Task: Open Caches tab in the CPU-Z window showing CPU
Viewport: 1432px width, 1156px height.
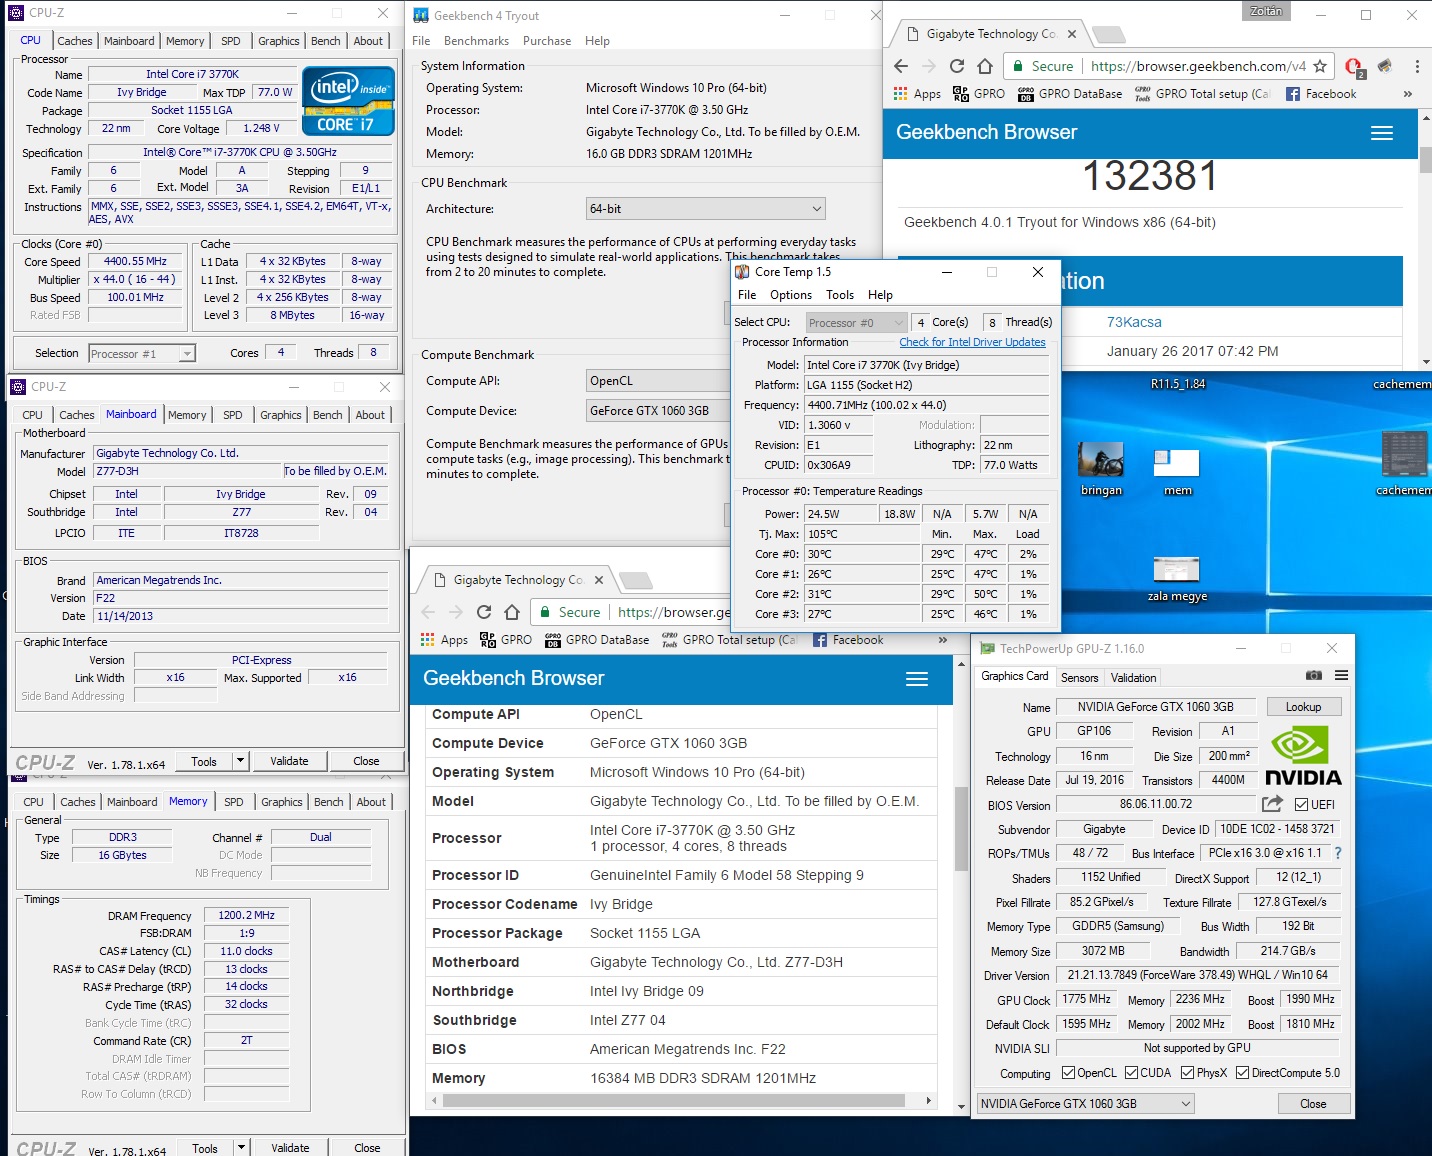Action: click(x=75, y=41)
